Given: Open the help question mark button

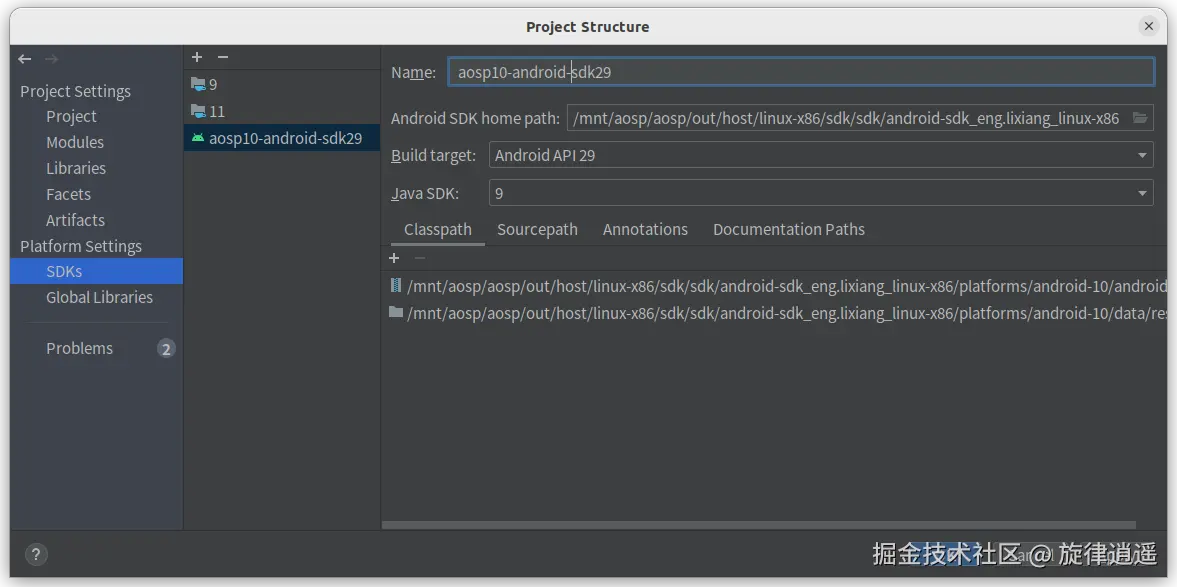Looking at the screenshot, I should pos(35,554).
